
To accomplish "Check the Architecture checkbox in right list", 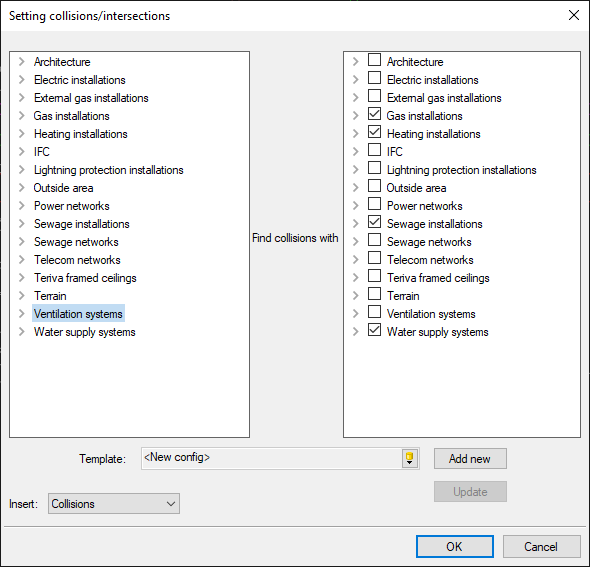I will pyautogui.click(x=374, y=60).
